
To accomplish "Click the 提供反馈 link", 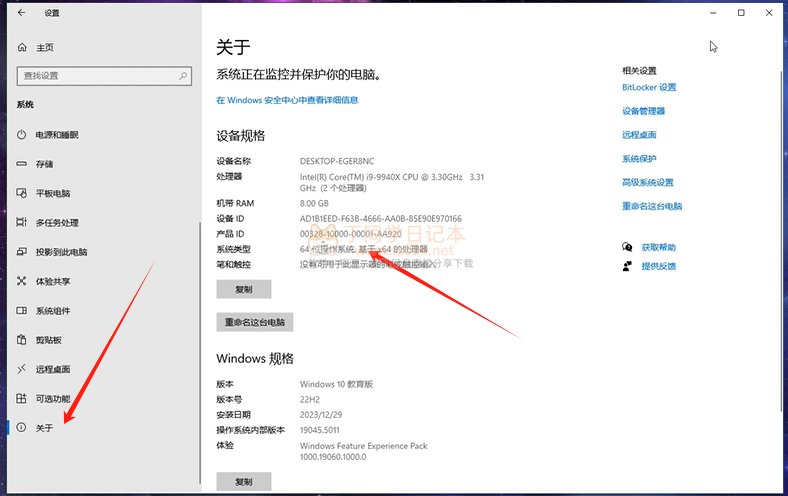I will point(658,266).
